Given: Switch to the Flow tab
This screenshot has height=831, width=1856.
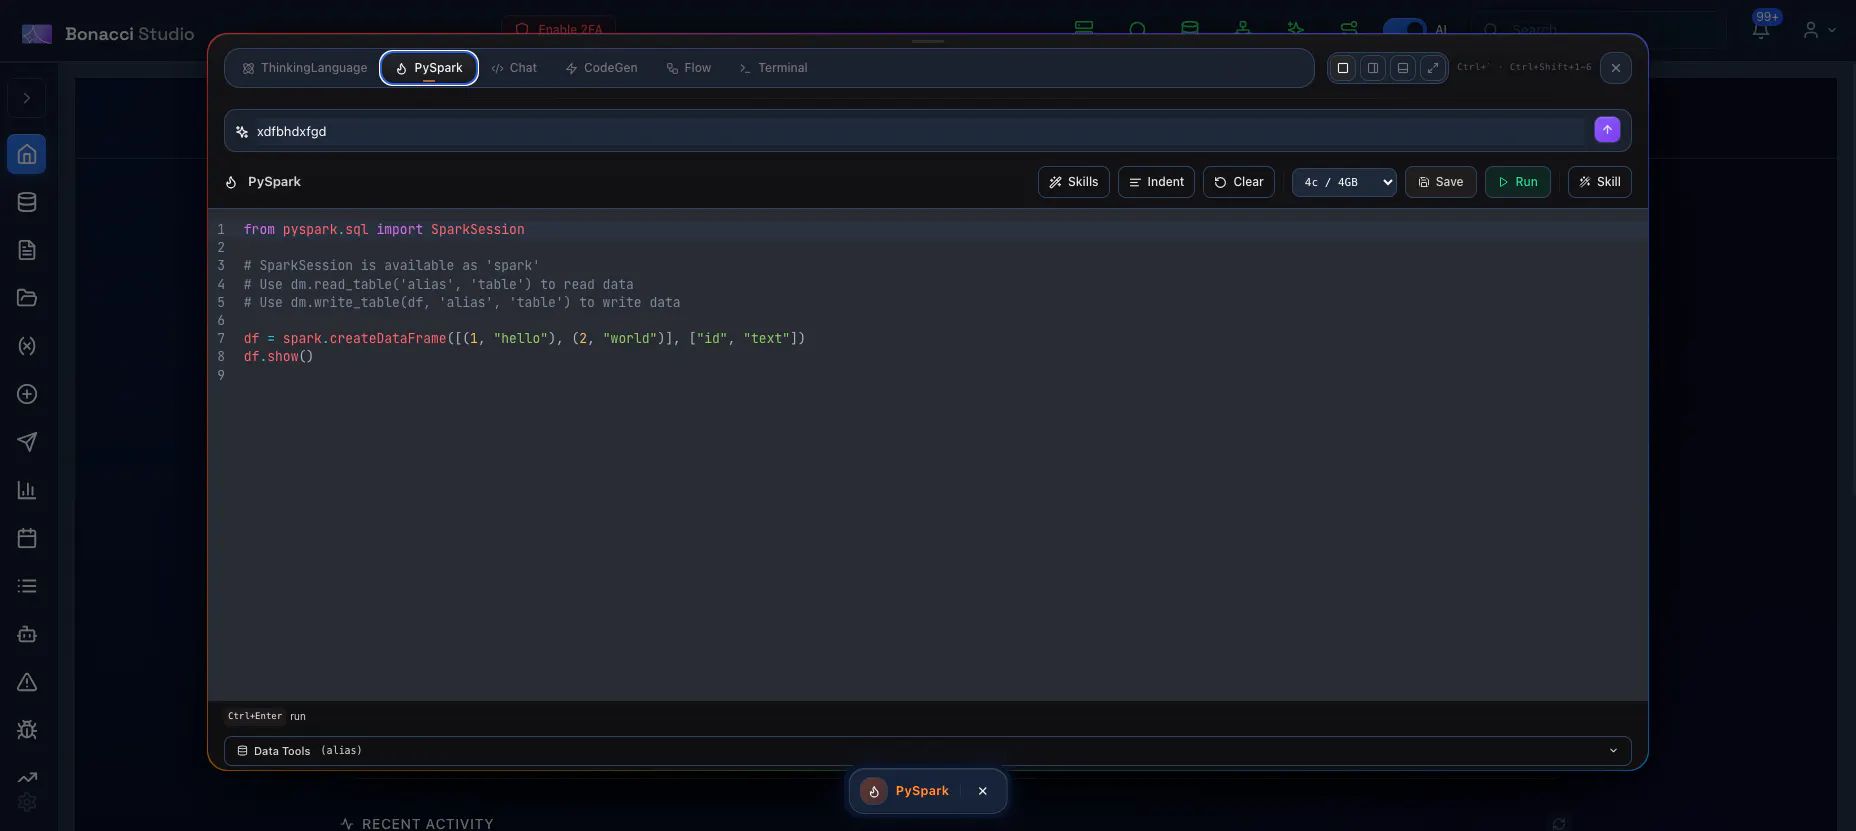Looking at the screenshot, I should 689,68.
